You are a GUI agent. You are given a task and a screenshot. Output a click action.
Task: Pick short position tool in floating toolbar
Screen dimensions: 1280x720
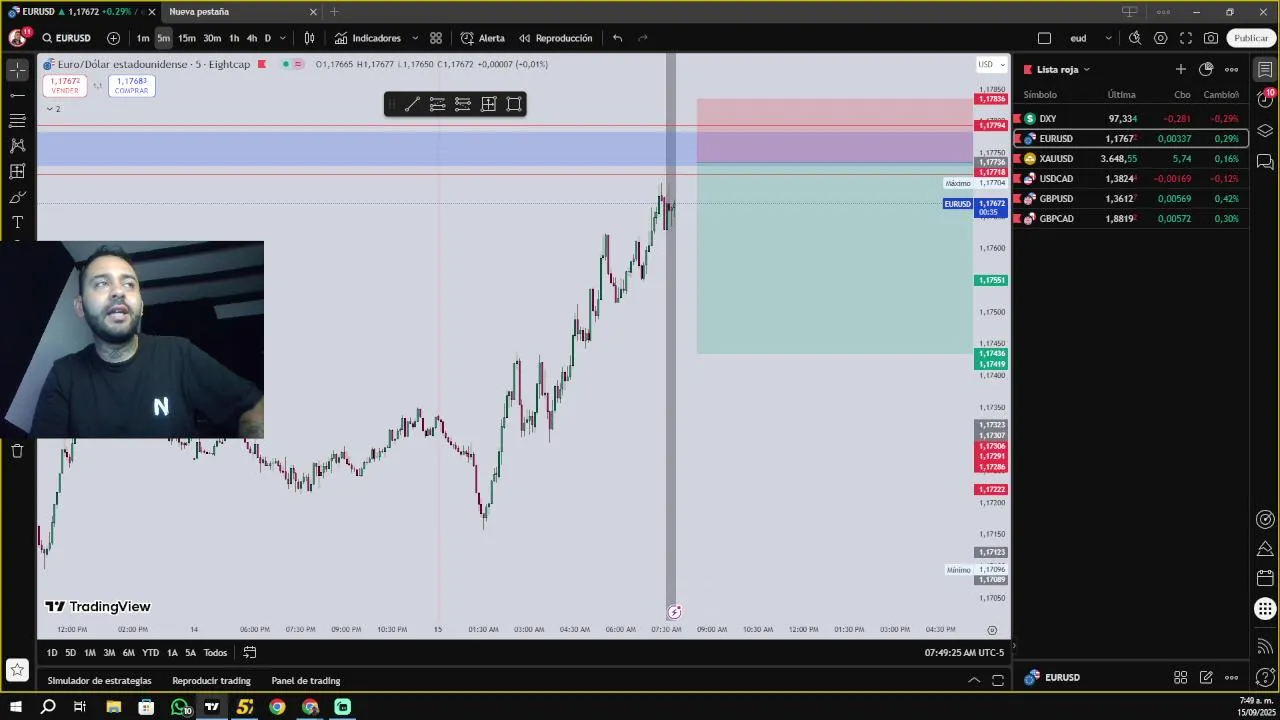463,104
